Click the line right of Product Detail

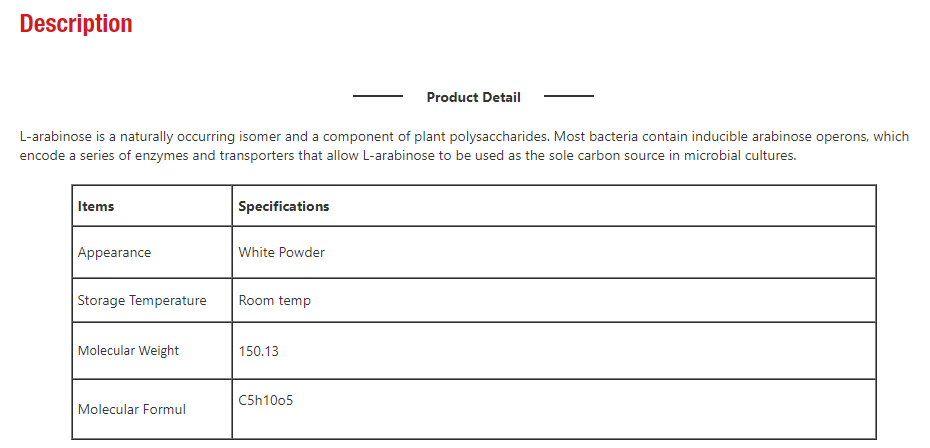[x=569, y=96]
